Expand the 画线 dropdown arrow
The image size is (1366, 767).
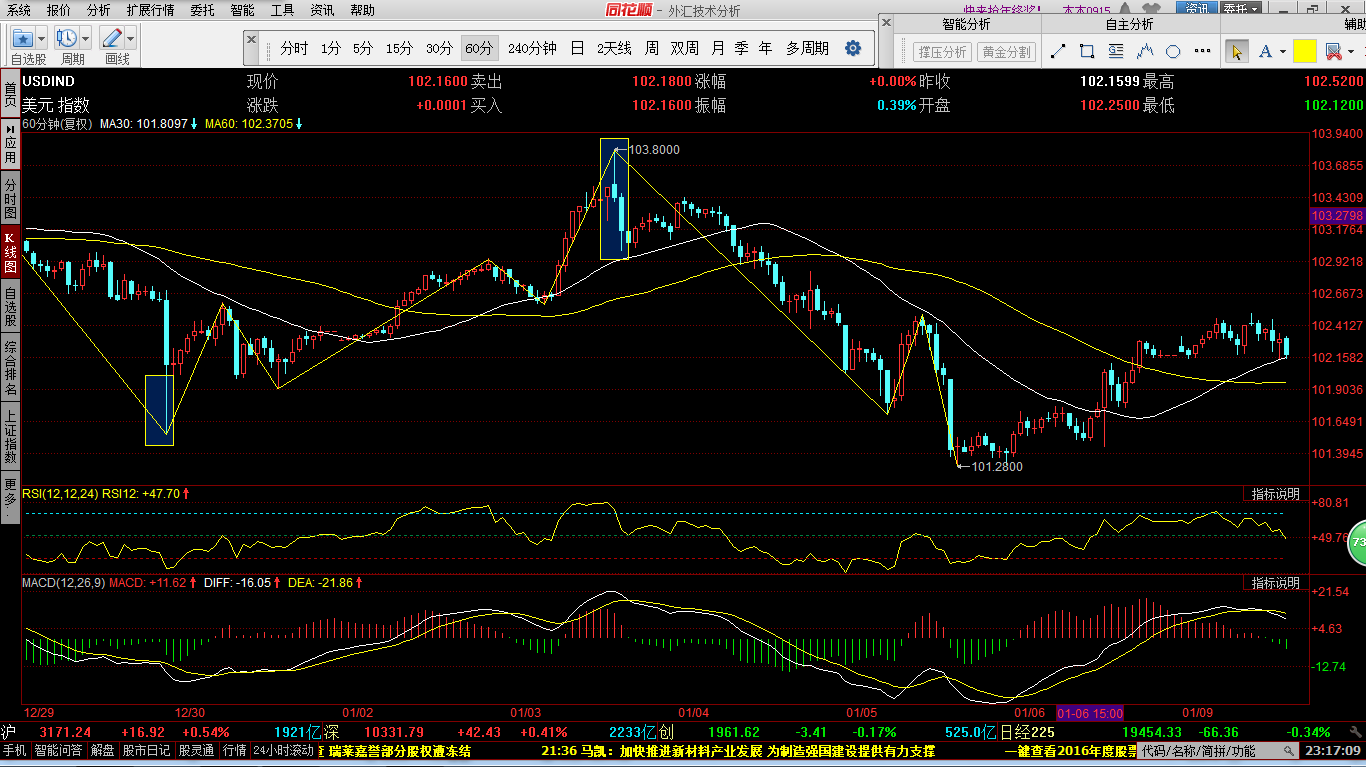[130, 39]
